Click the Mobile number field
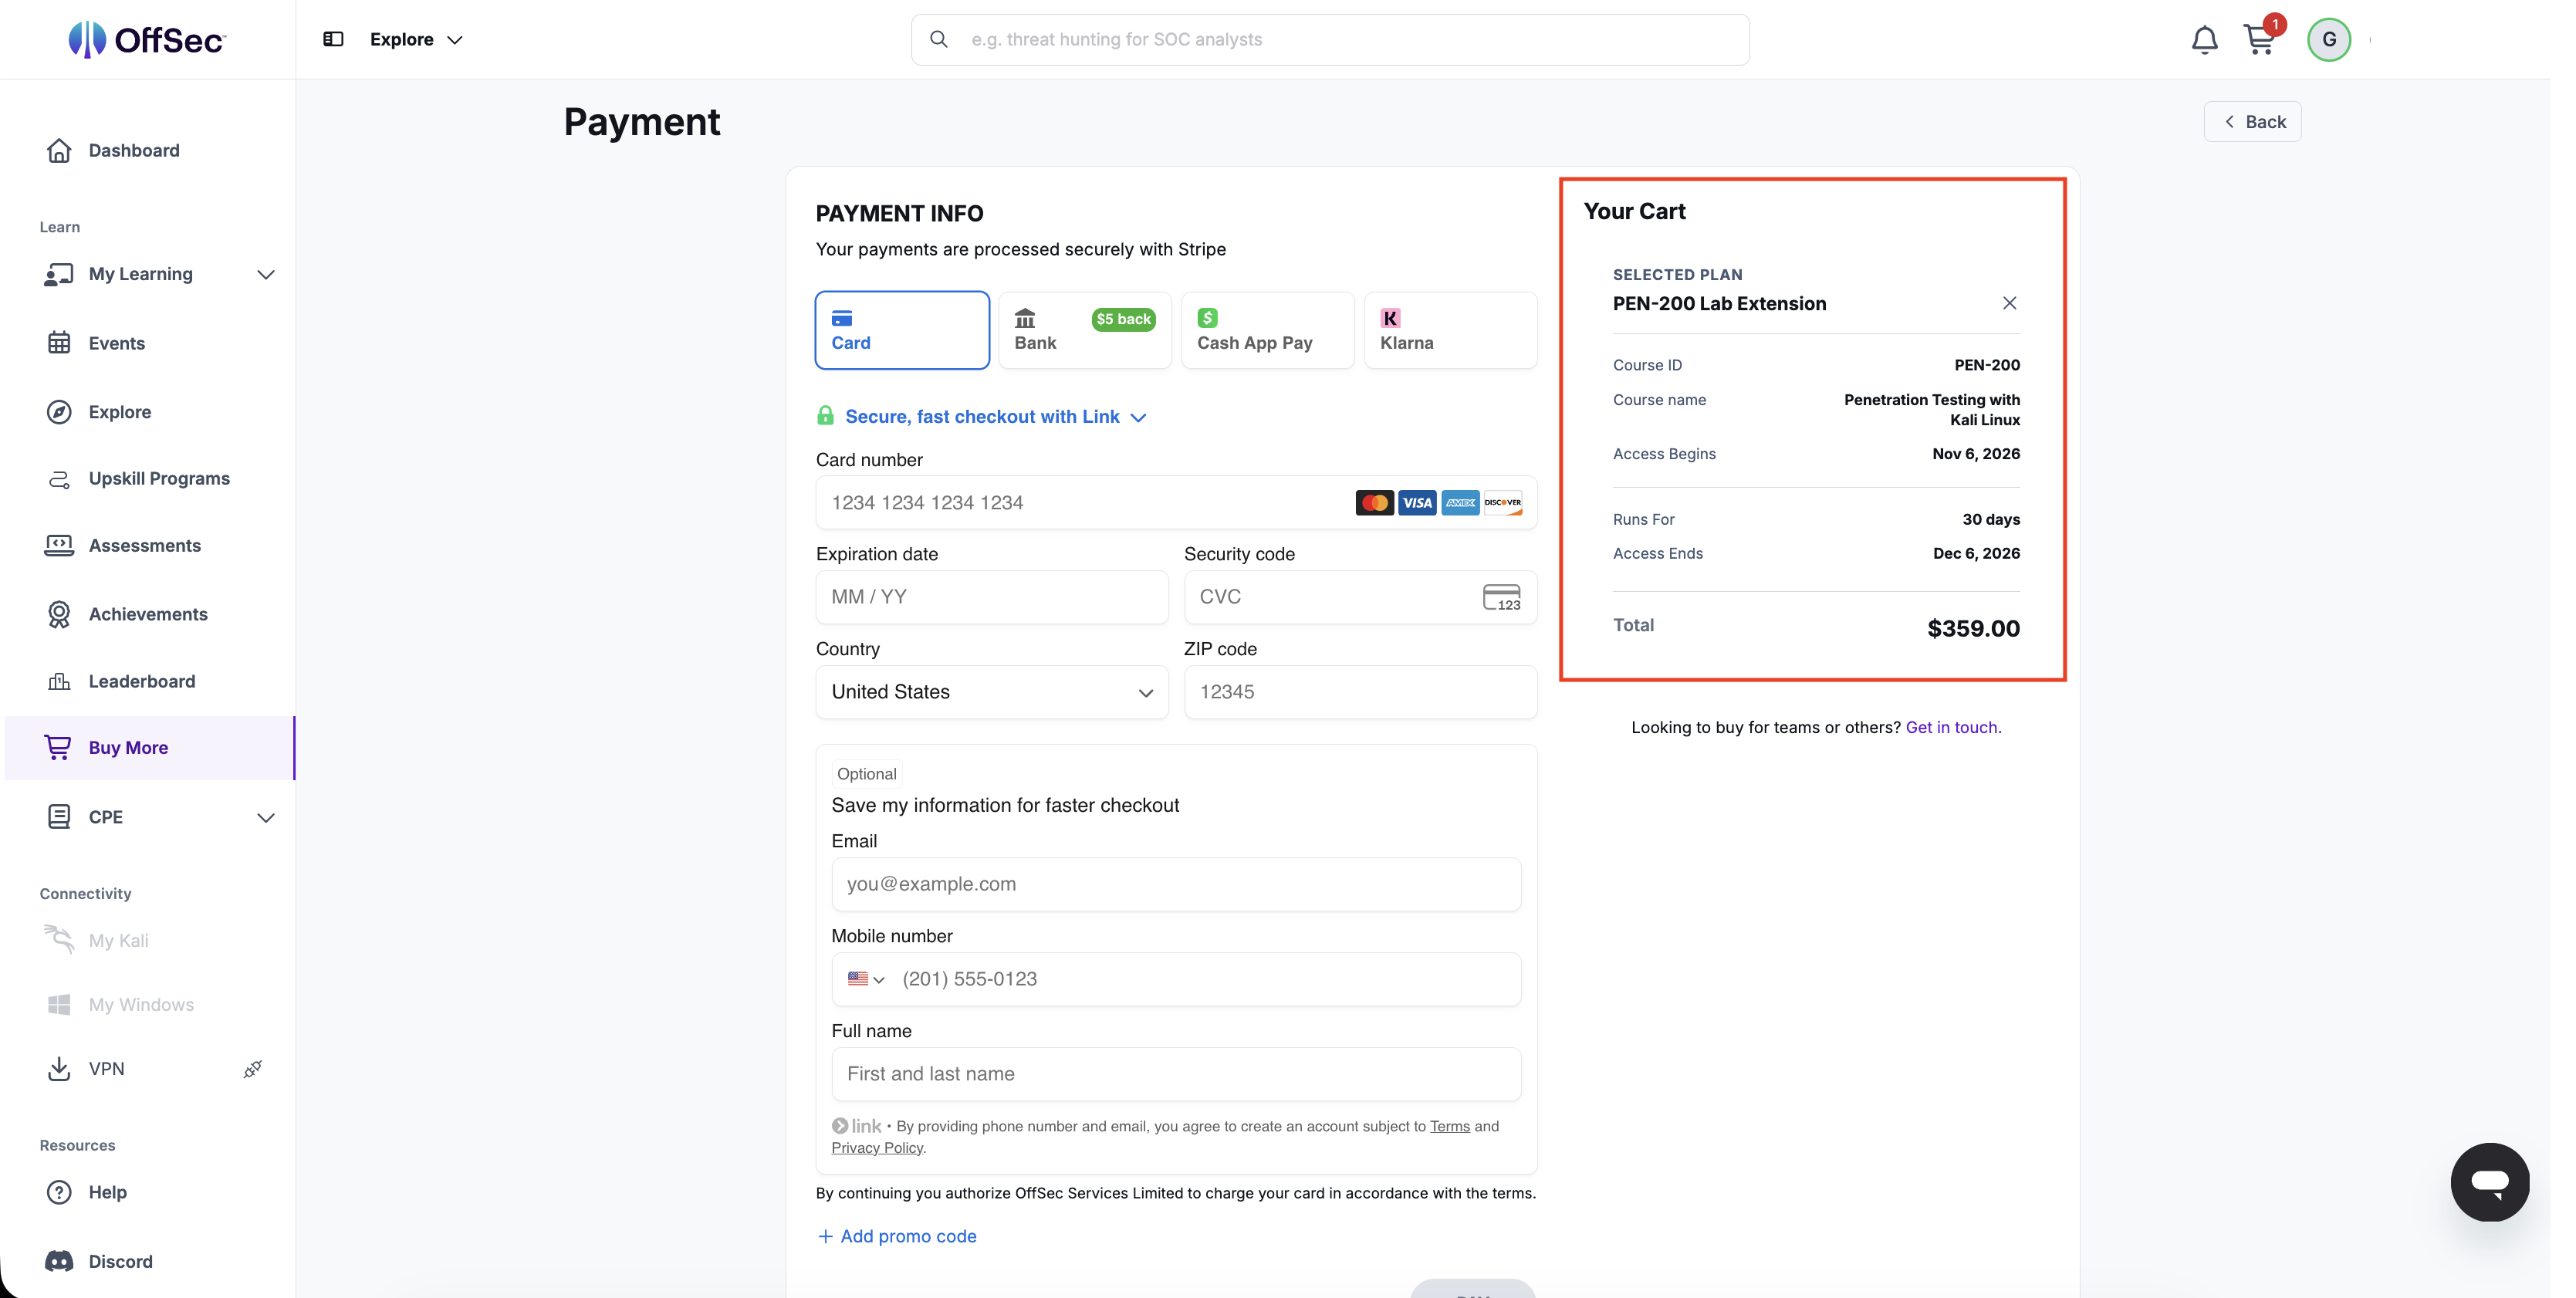The image size is (2576, 1298). click(1177, 979)
